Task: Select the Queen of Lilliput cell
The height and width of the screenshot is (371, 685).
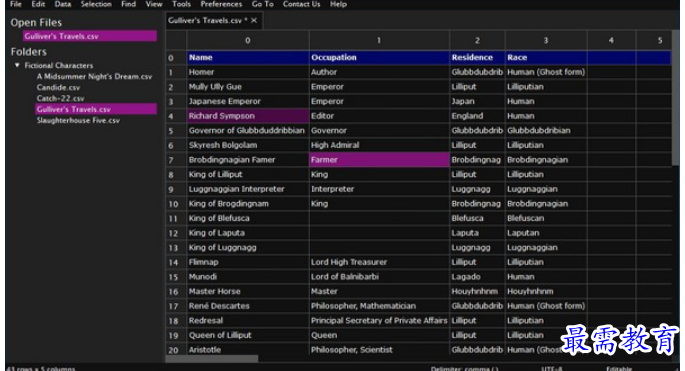Action: coord(248,335)
